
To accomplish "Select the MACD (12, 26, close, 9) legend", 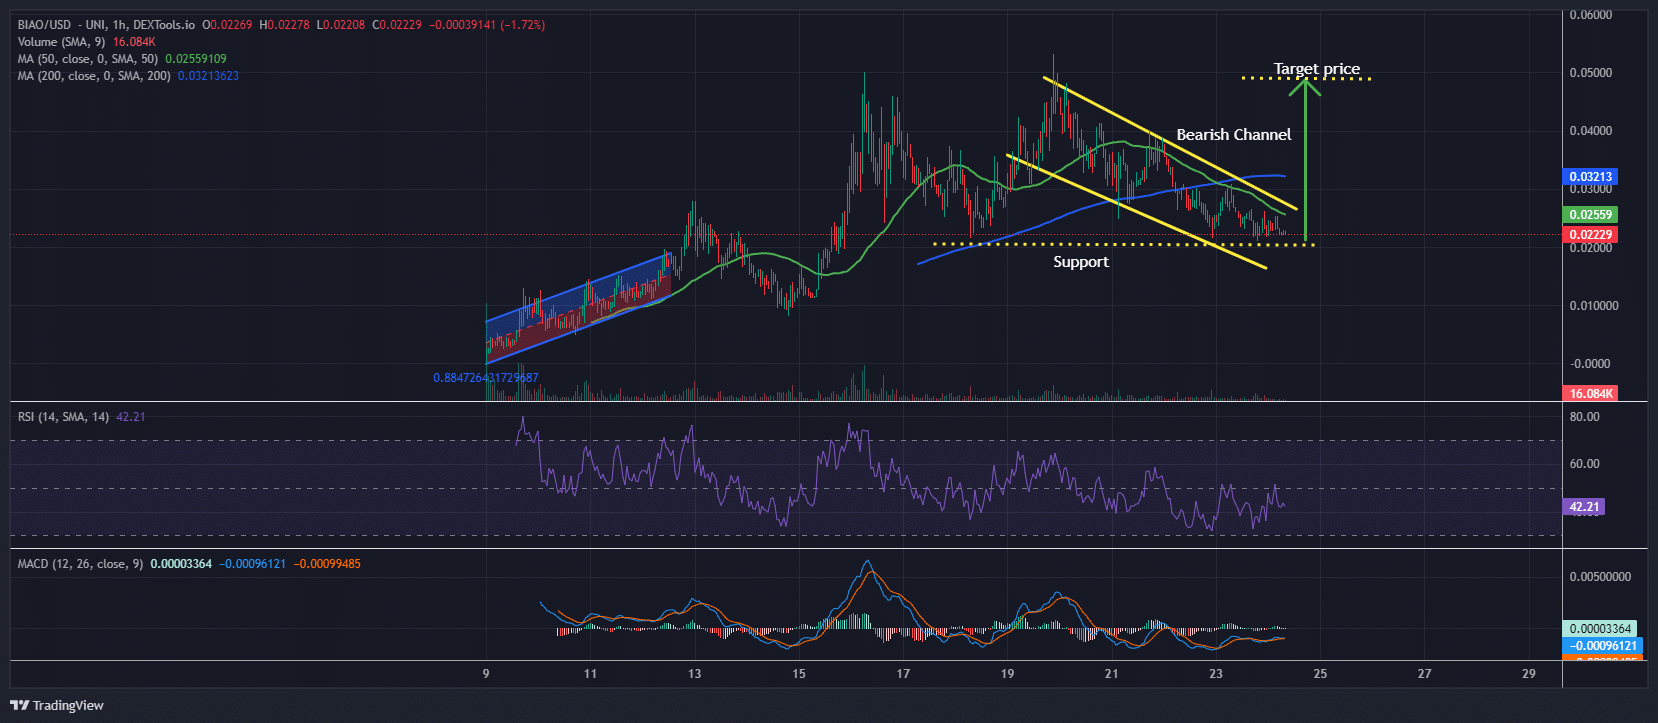I will pos(80,564).
